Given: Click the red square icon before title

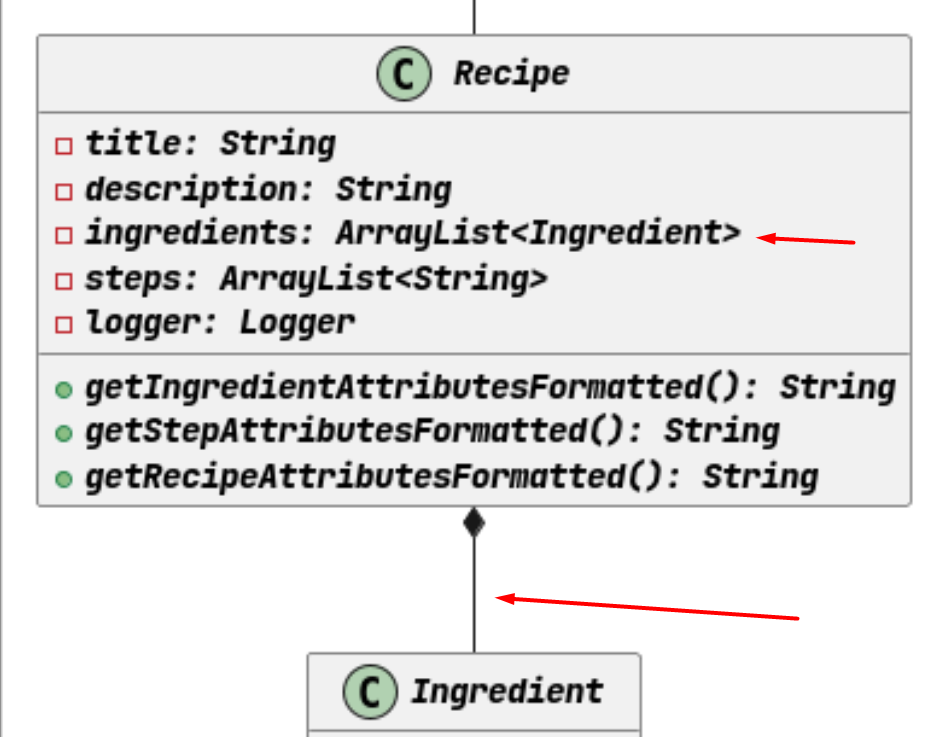Looking at the screenshot, I should tap(64, 146).
